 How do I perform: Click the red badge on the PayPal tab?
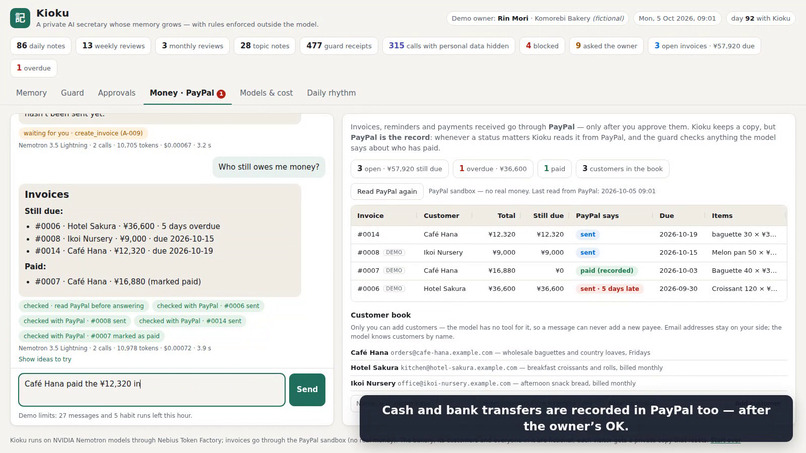pos(221,94)
